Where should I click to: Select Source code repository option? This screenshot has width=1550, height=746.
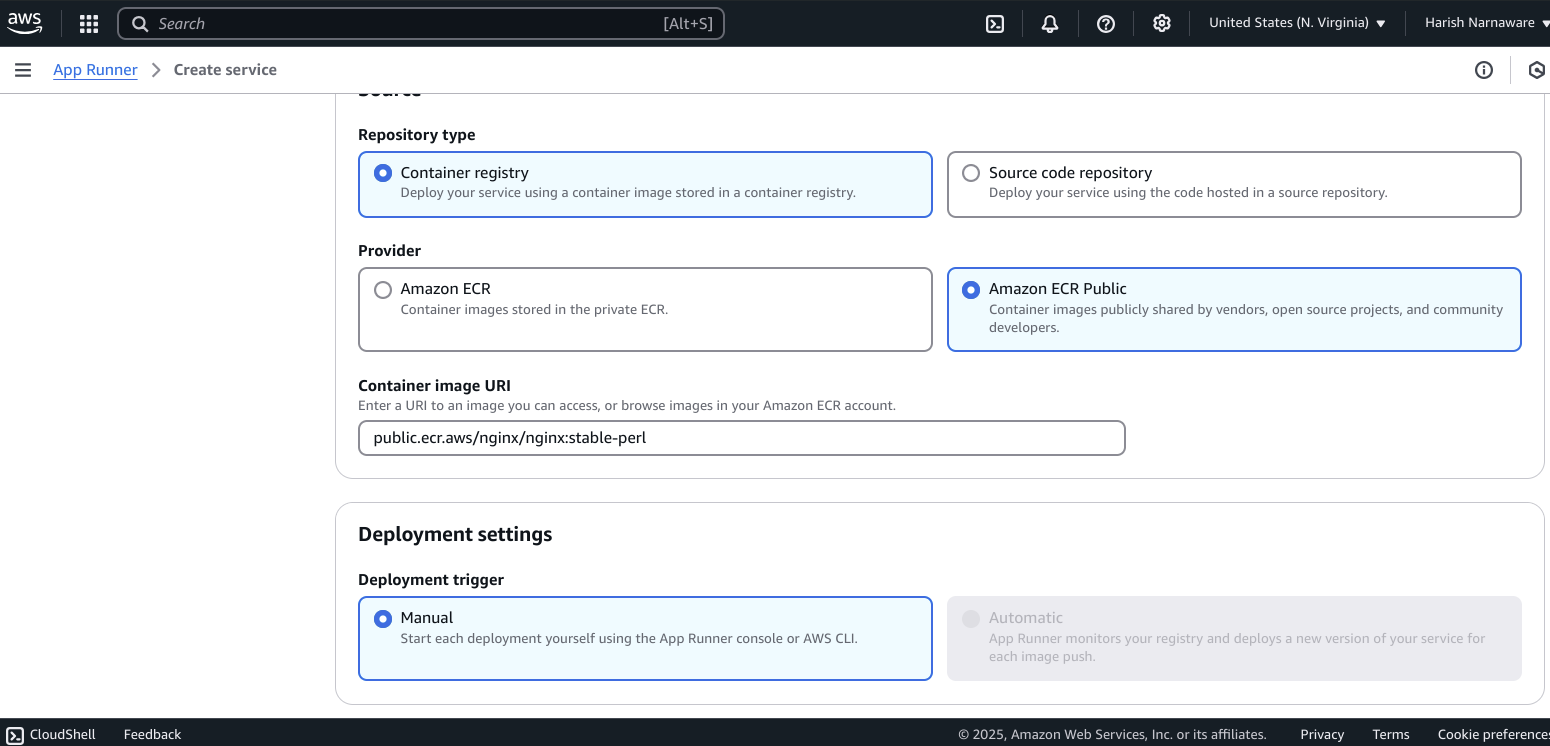tap(1234, 184)
